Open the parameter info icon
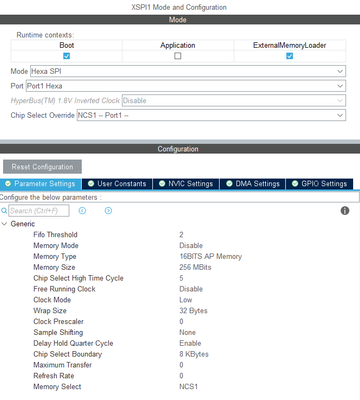This screenshot has height=400, width=360. (x=345, y=211)
